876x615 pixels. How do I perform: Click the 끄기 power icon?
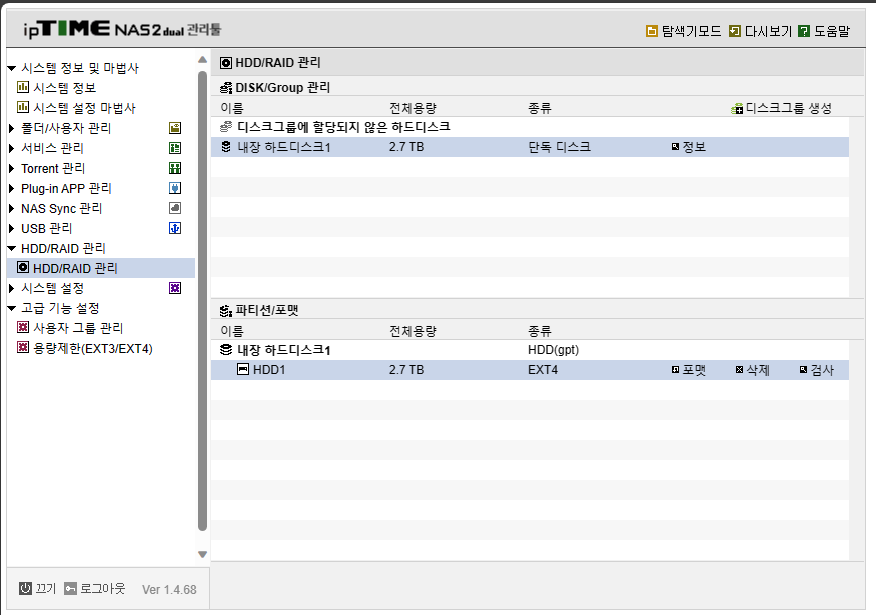(x=25, y=588)
